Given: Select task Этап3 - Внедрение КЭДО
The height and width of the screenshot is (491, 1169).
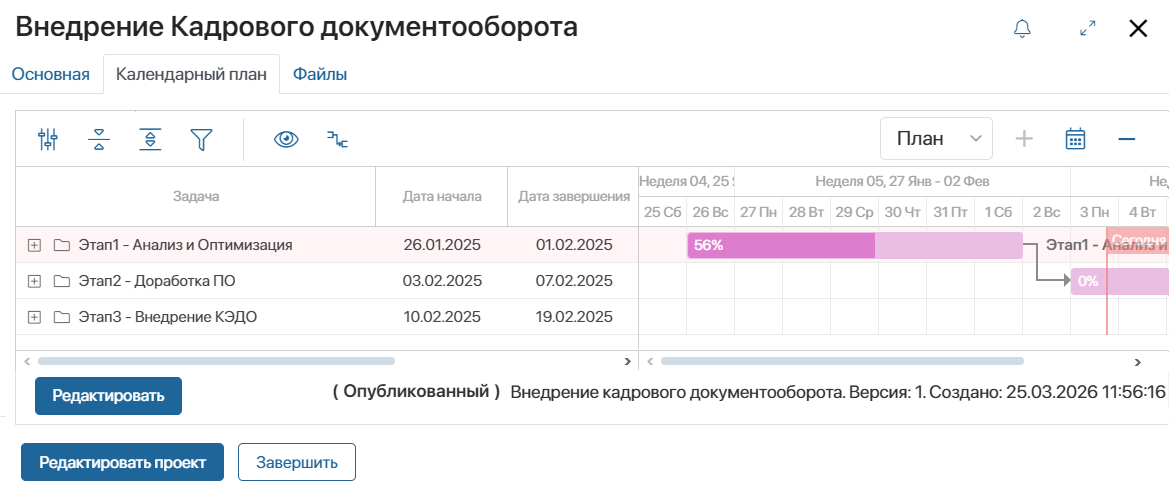Looking at the screenshot, I should point(168,317).
